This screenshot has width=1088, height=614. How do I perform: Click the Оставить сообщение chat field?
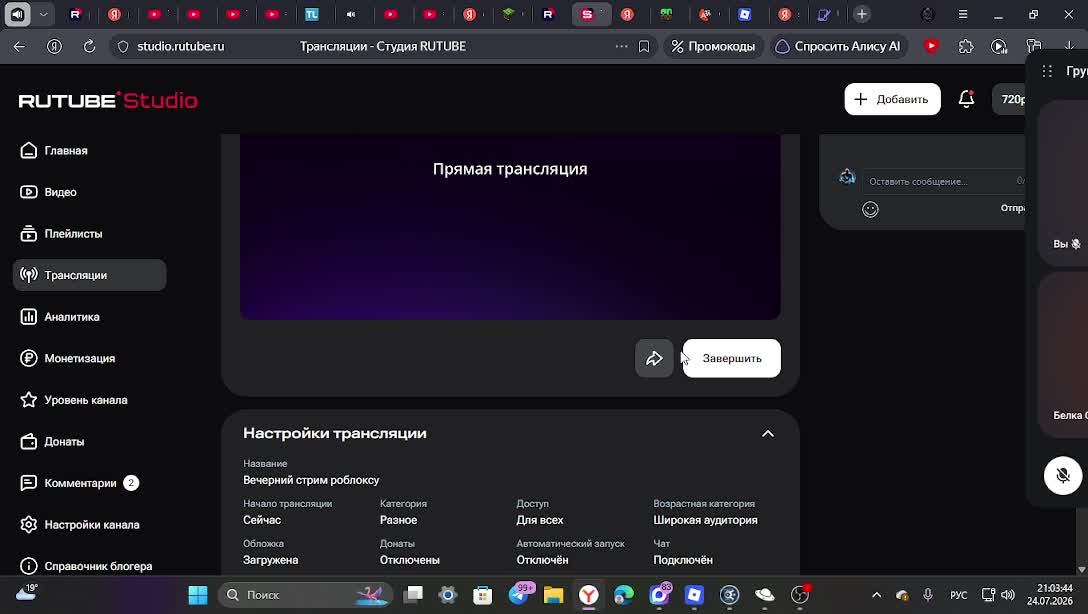pos(944,181)
